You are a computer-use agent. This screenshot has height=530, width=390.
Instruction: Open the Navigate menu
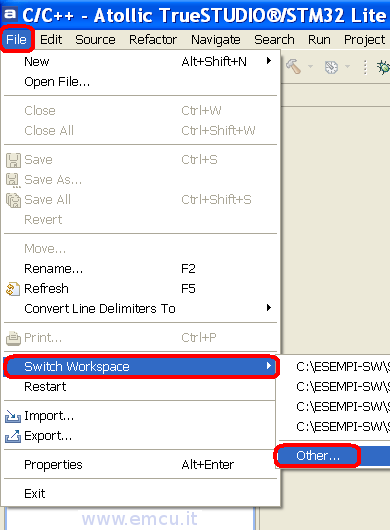pos(216,40)
